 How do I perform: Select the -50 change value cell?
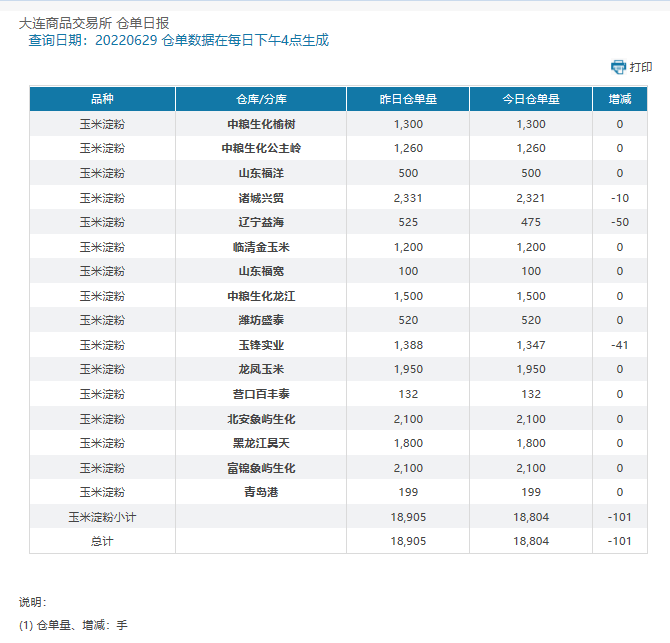click(619, 222)
